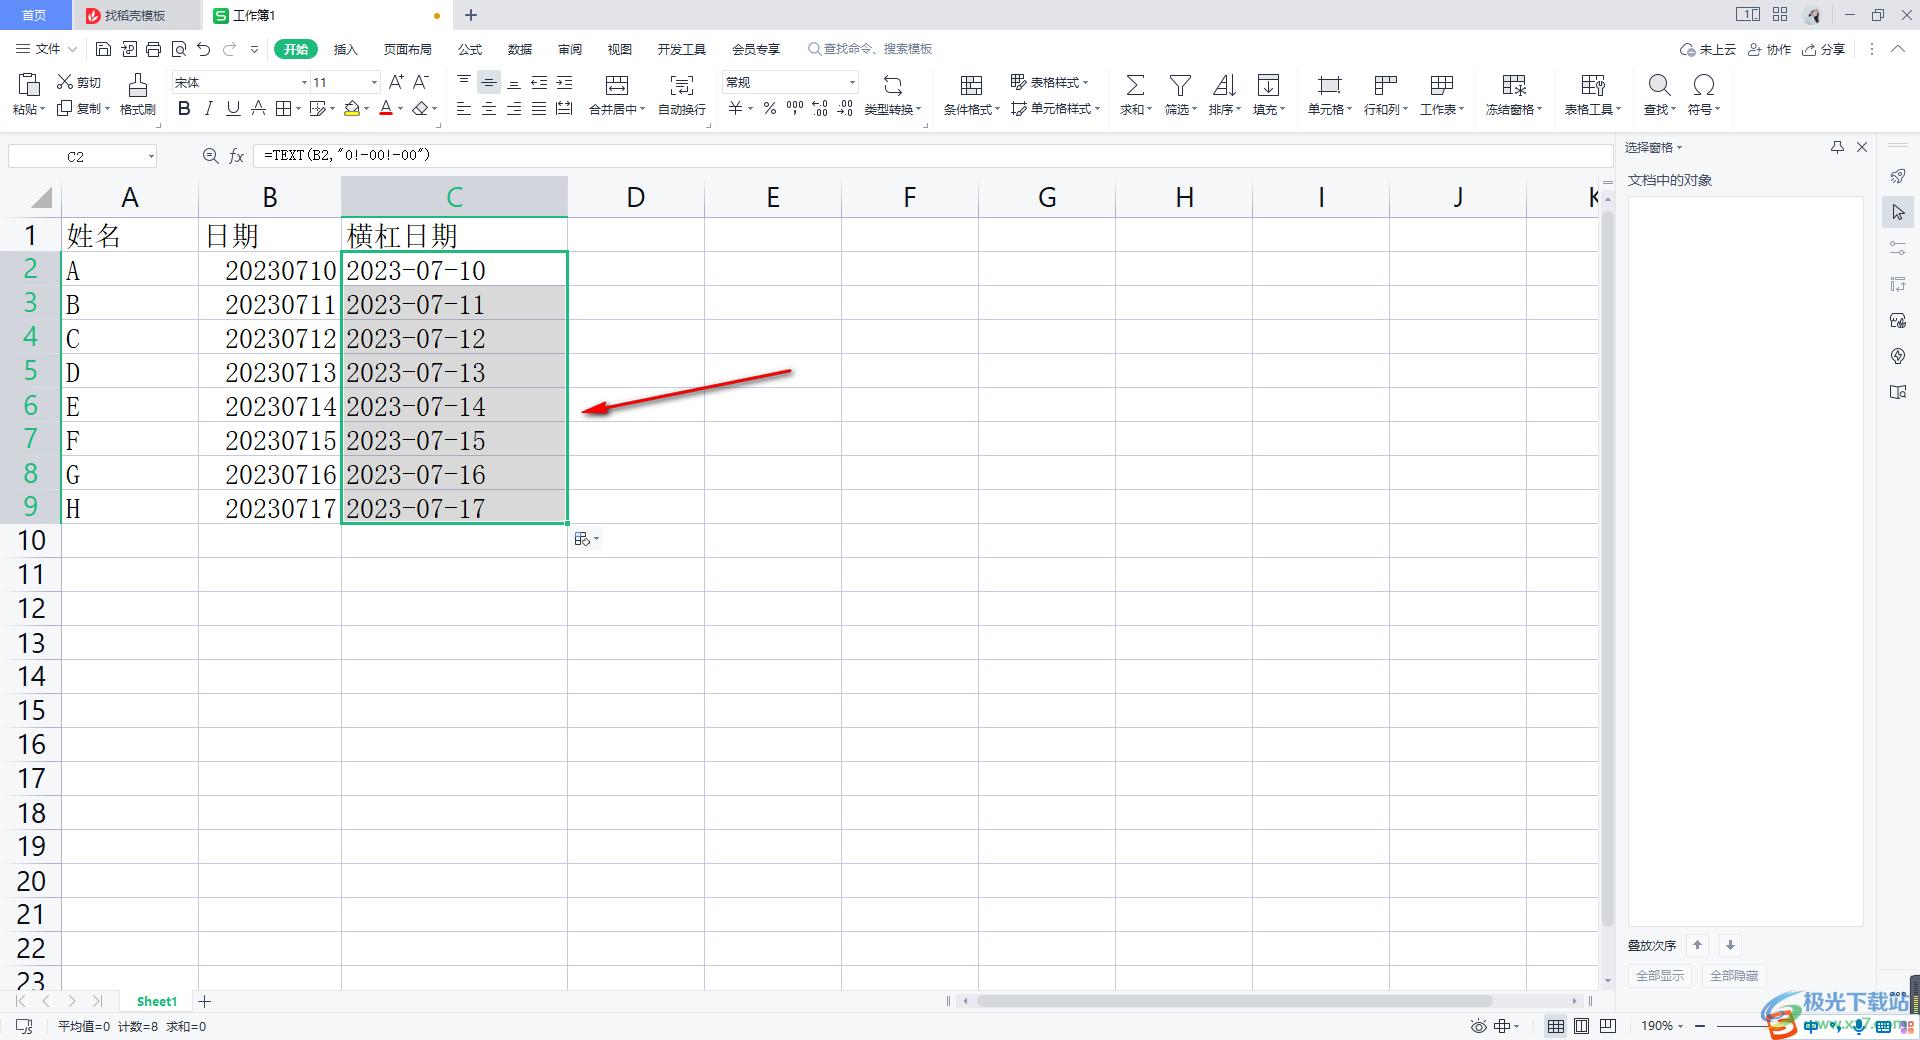The width and height of the screenshot is (1920, 1040).
Task: Apply fill color highlighter icon
Action: 352,108
